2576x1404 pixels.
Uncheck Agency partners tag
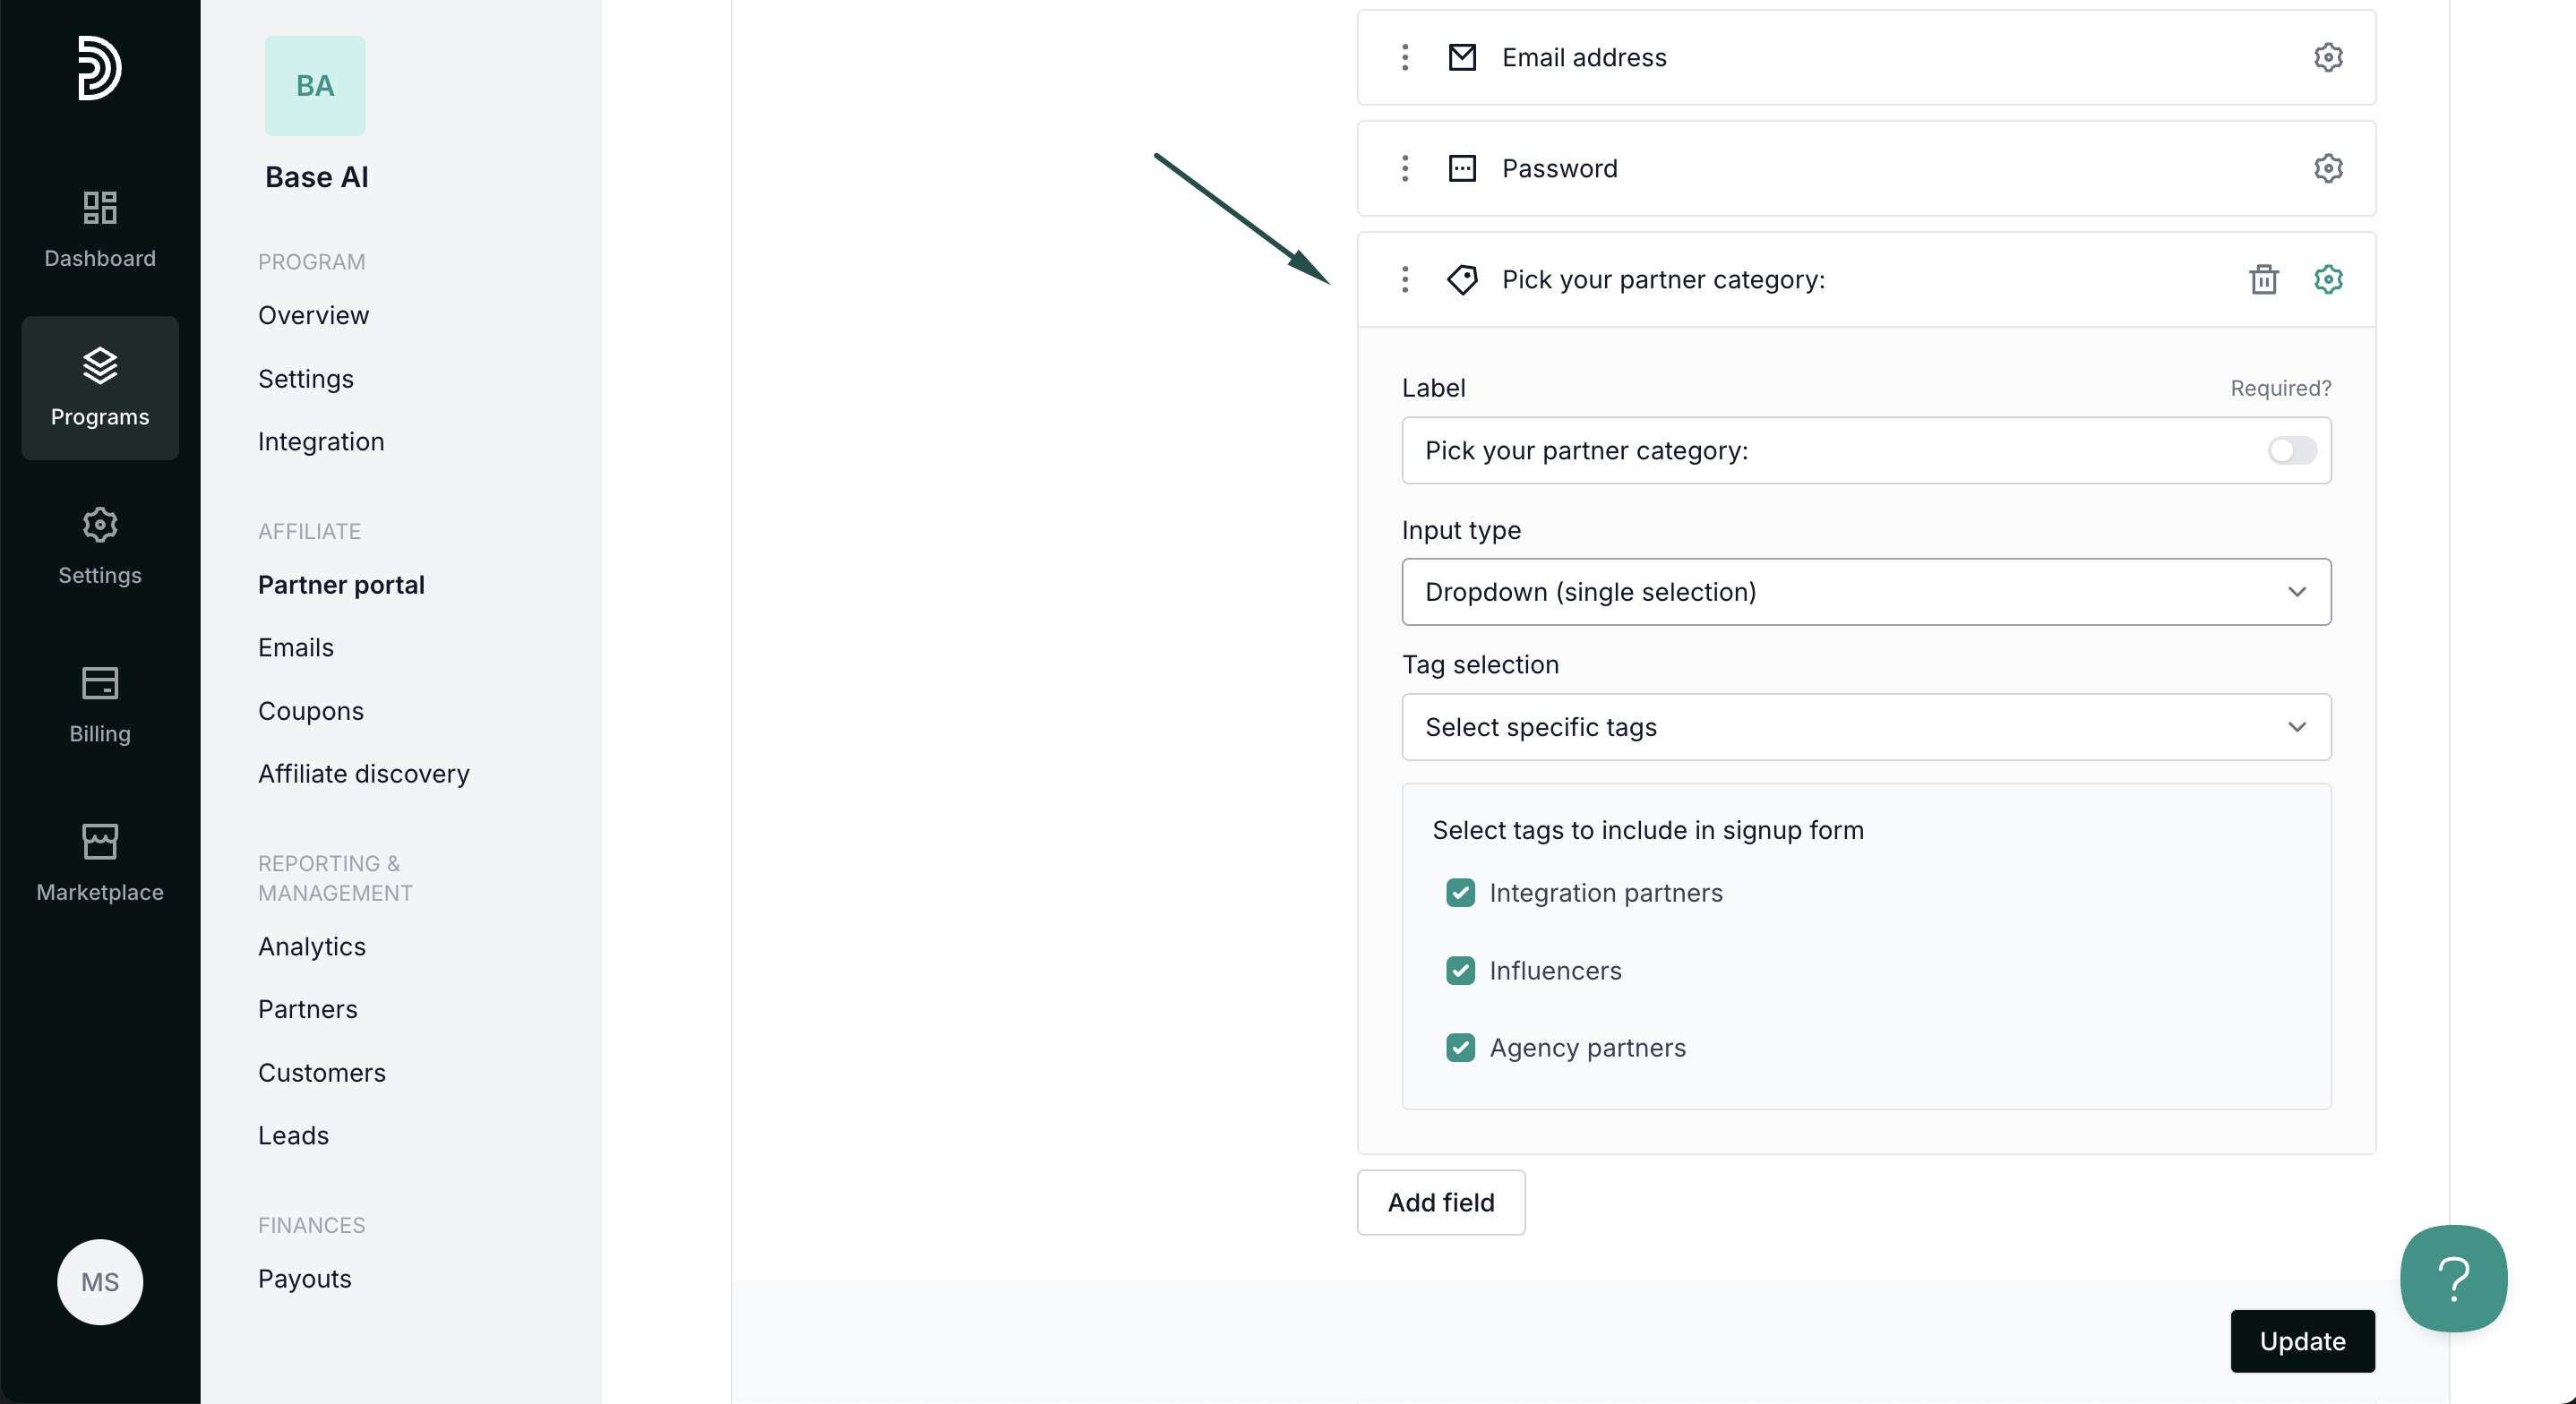click(x=1460, y=1047)
